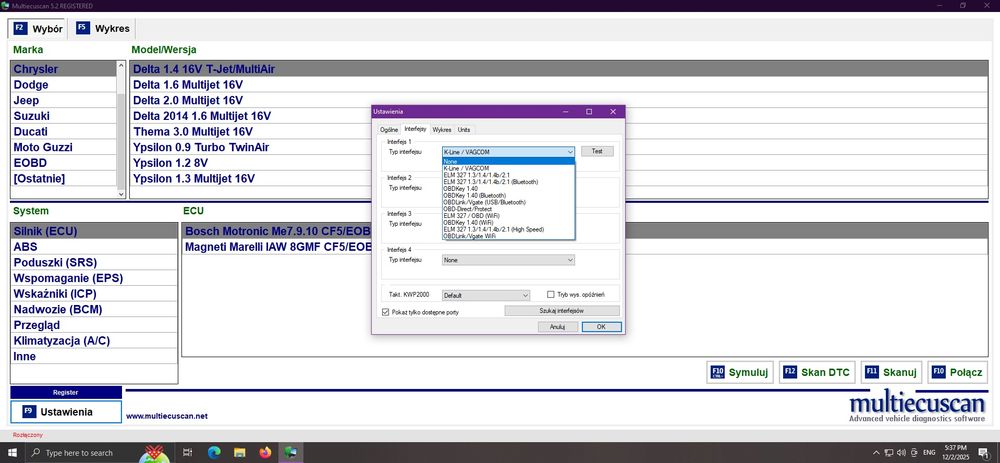Viewport: 1000px width, 463px height.
Task: Click the Register button
Action: [66, 392]
